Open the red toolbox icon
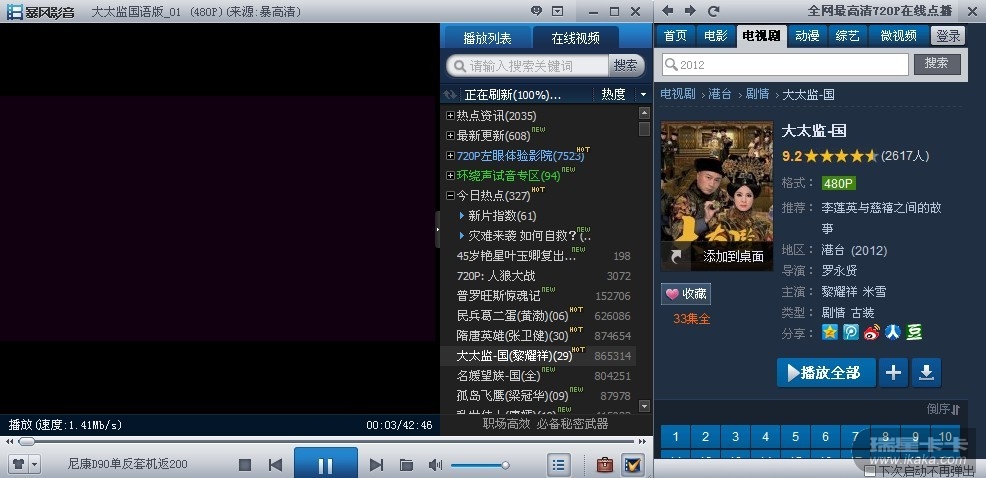986x478 pixels. coord(604,465)
